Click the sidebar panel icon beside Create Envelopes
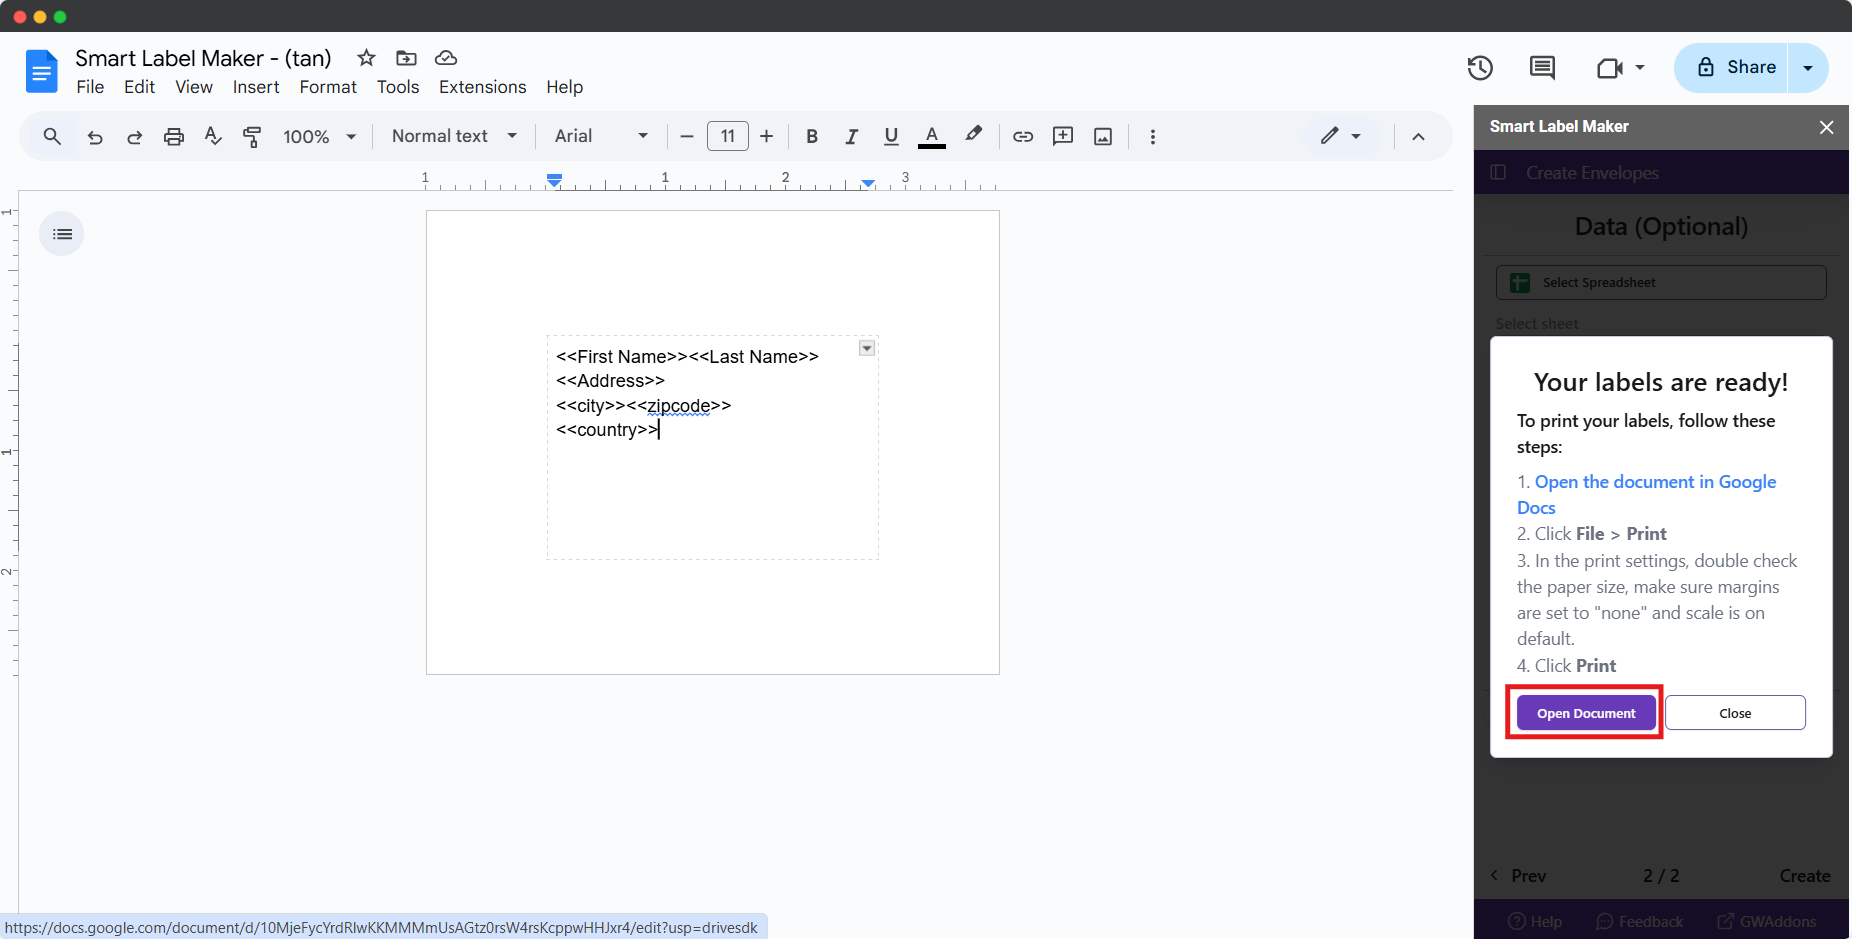Viewport: 1852px width, 939px height. click(1498, 172)
